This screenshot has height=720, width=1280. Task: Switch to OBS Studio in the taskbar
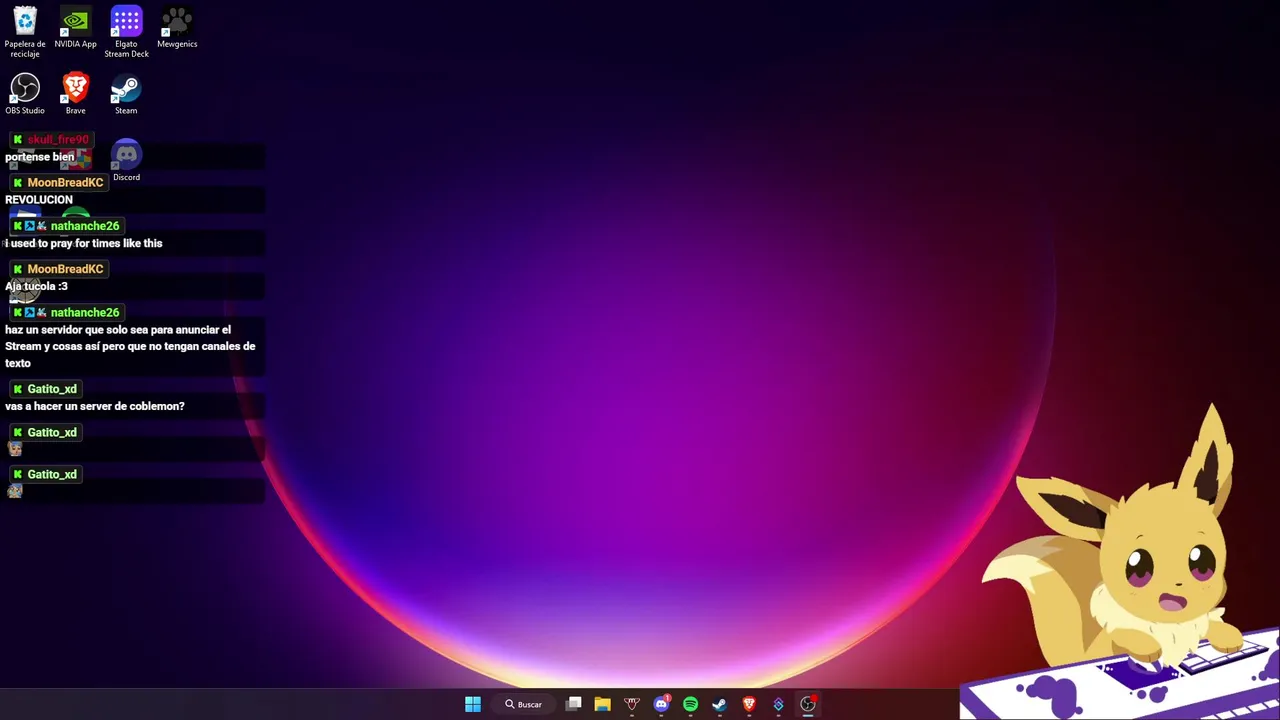808,704
